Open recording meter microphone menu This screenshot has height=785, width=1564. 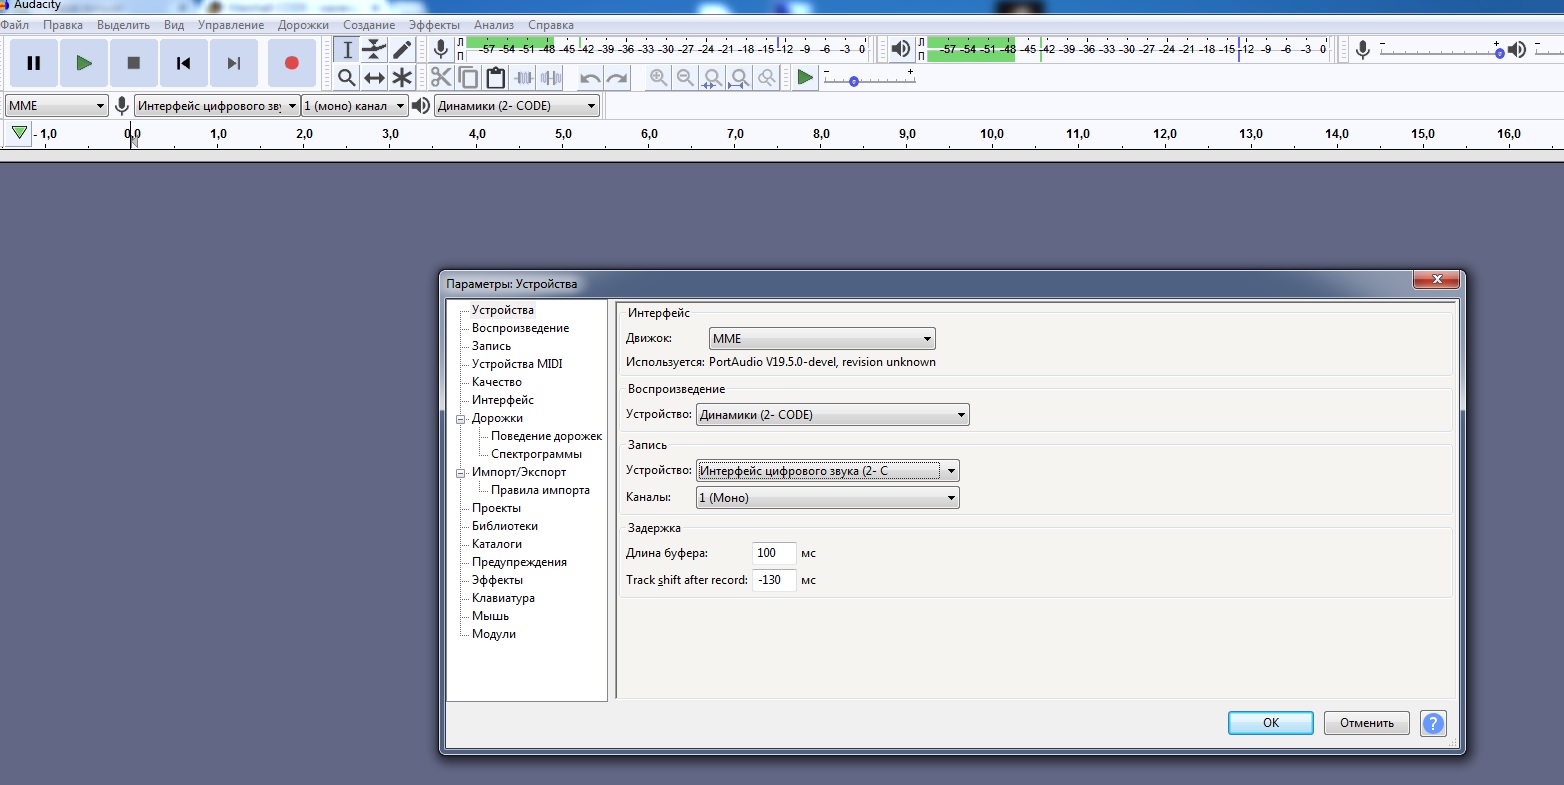[x=441, y=49]
